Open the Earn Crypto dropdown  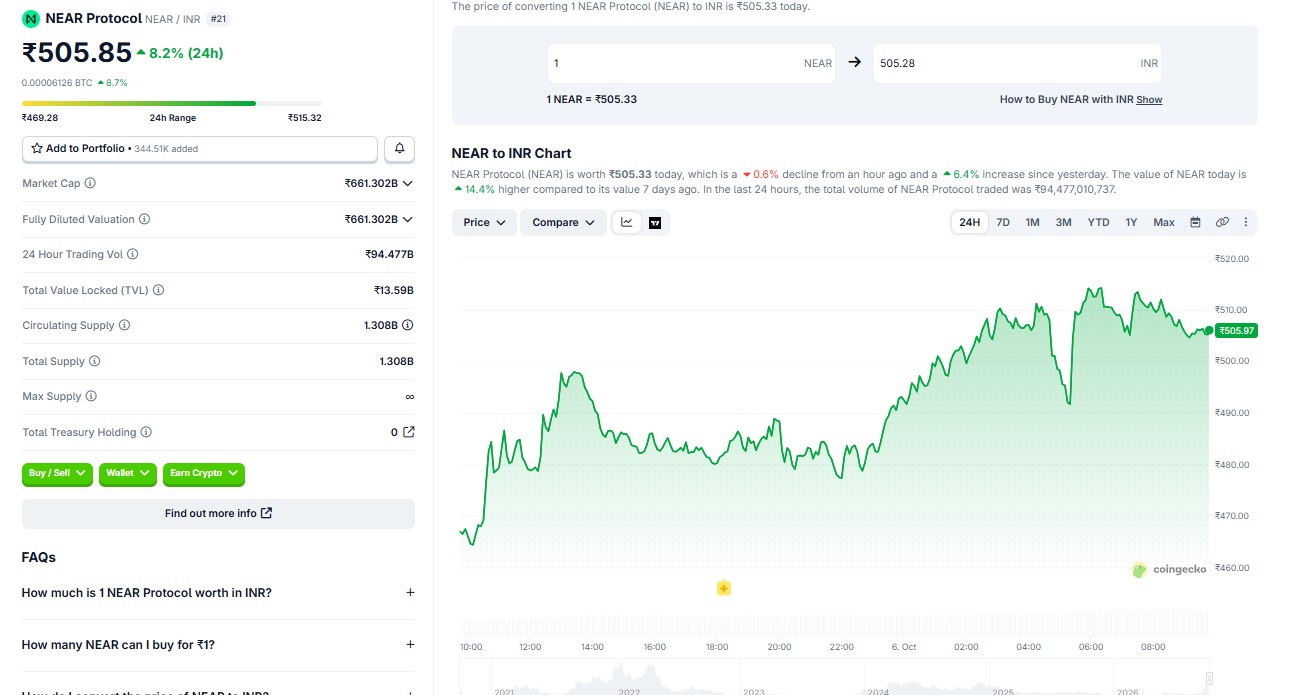pyautogui.click(x=204, y=473)
